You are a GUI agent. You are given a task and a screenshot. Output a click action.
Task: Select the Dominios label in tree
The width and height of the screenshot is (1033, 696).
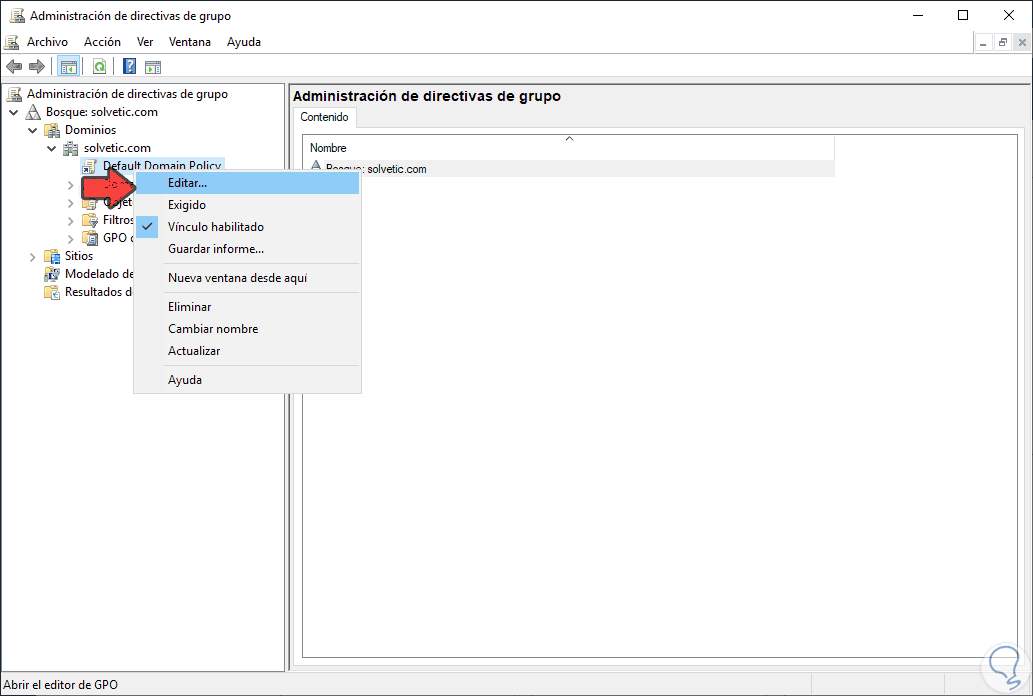point(90,130)
